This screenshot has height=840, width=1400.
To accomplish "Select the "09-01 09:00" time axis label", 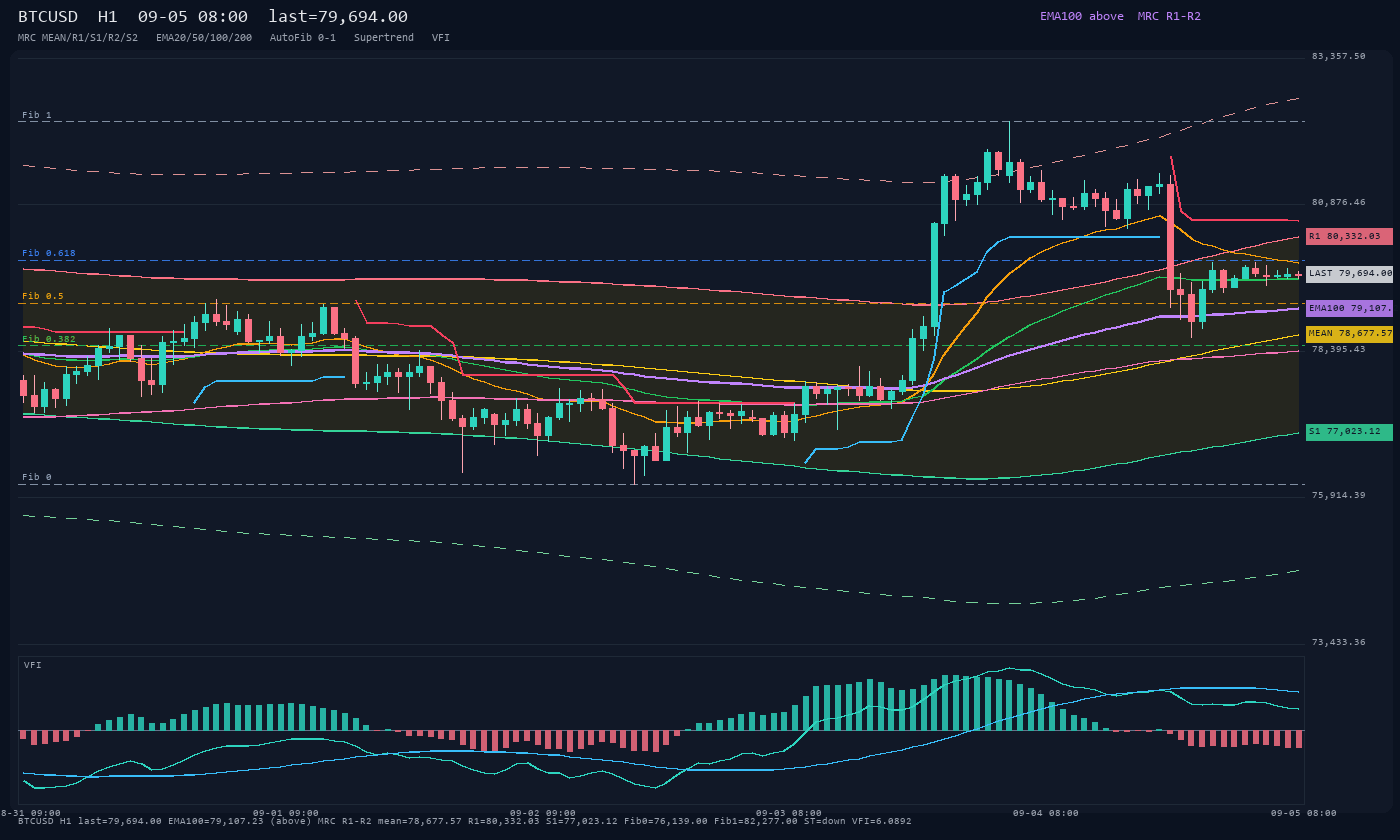I will pyautogui.click(x=286, y=813).
